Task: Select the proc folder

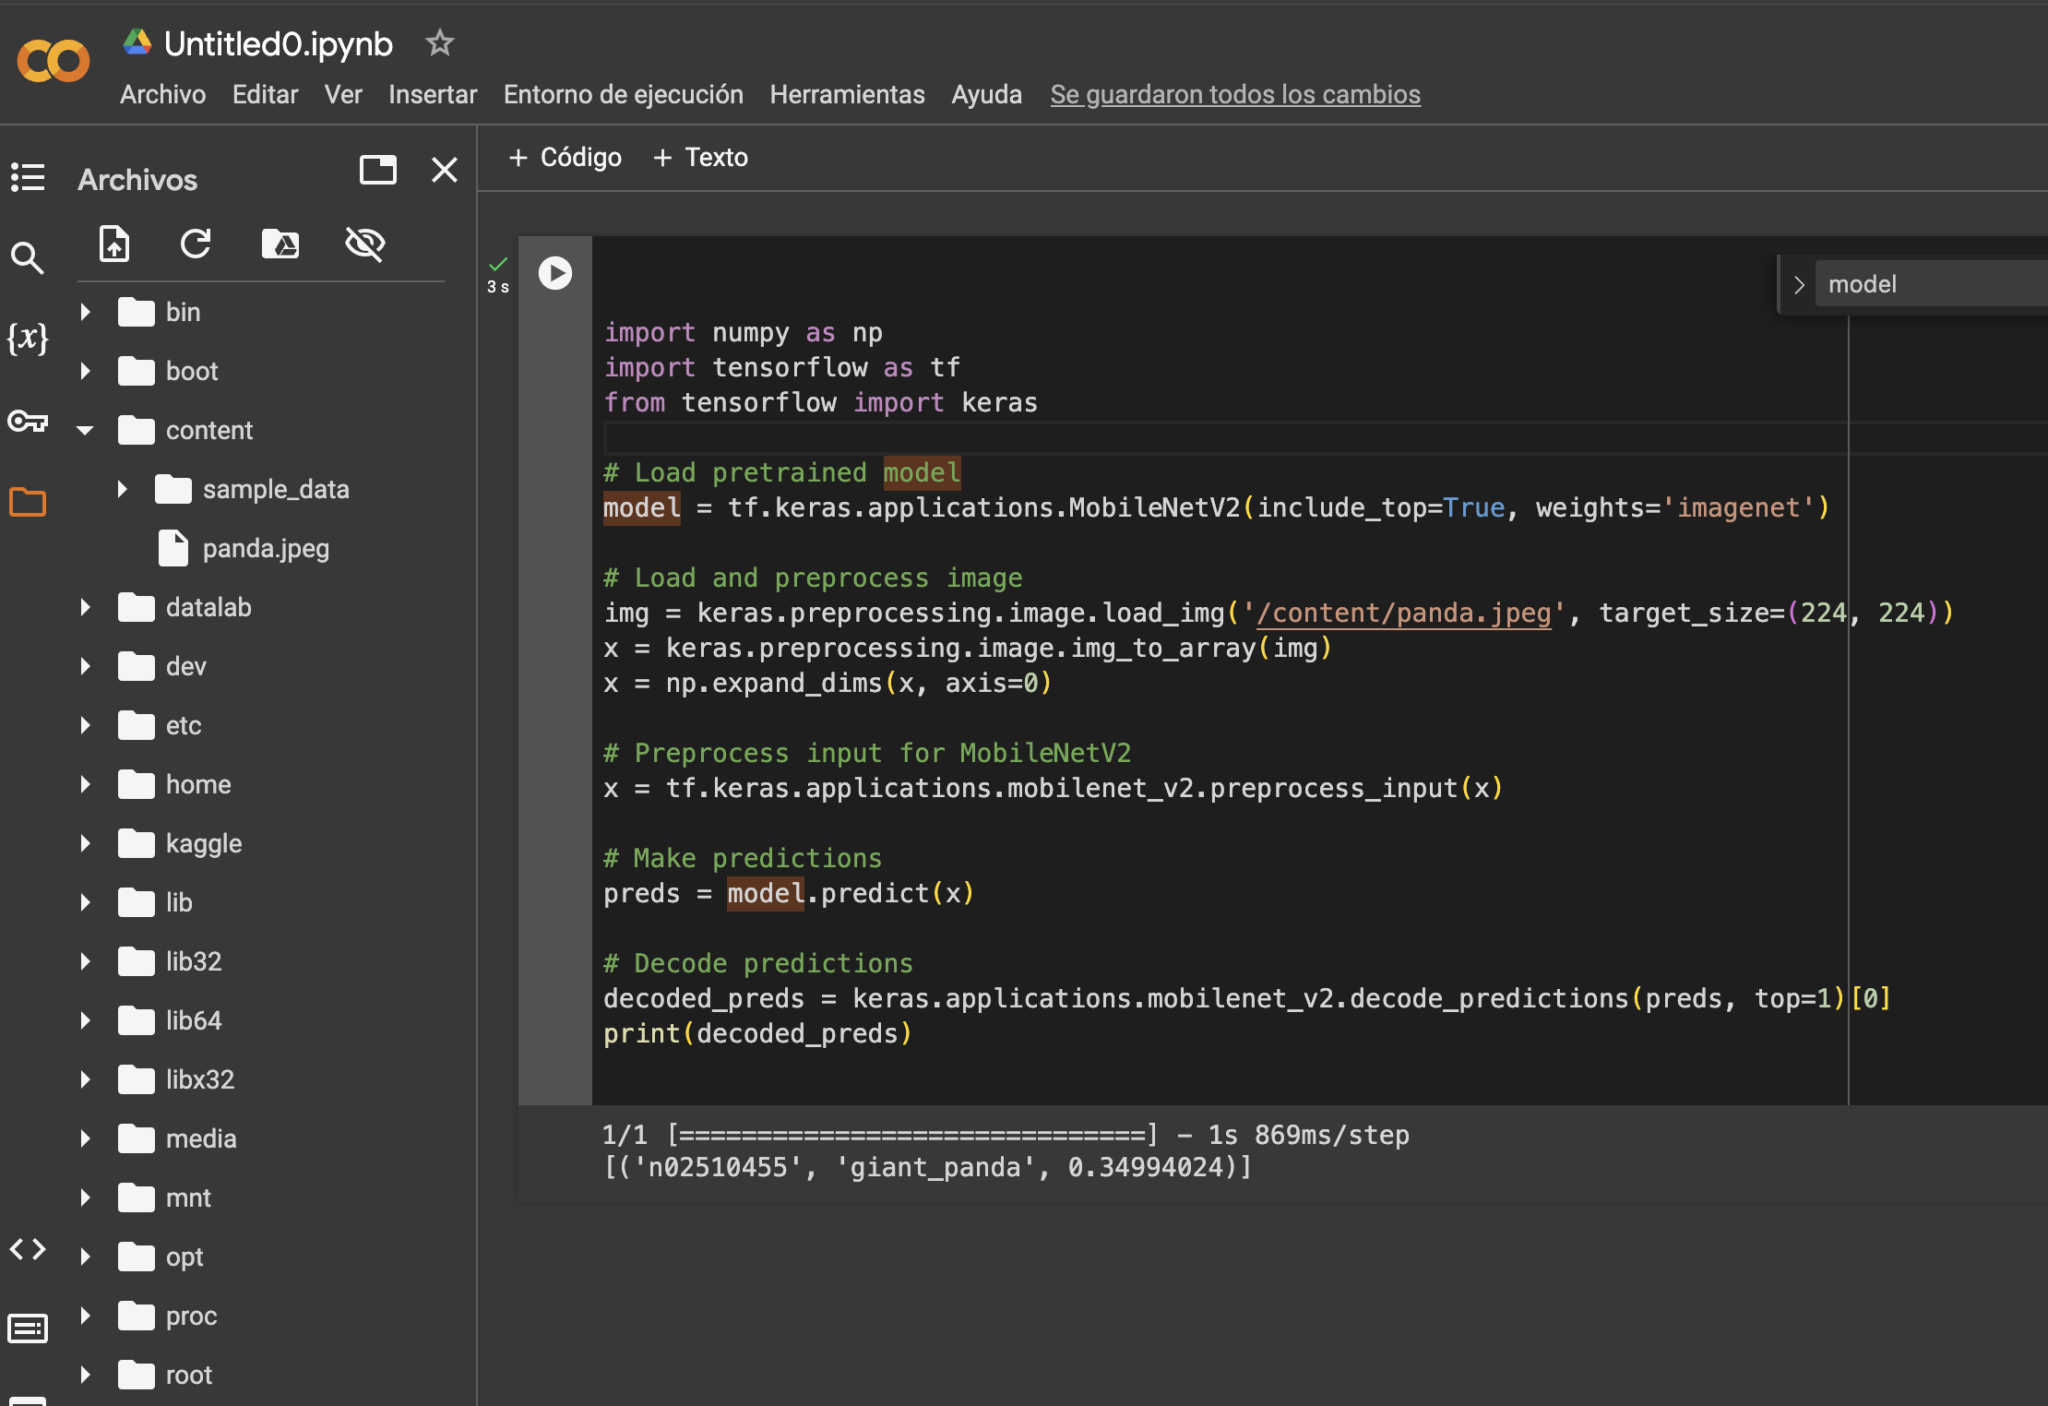Action: click(x=191, y=1315)
